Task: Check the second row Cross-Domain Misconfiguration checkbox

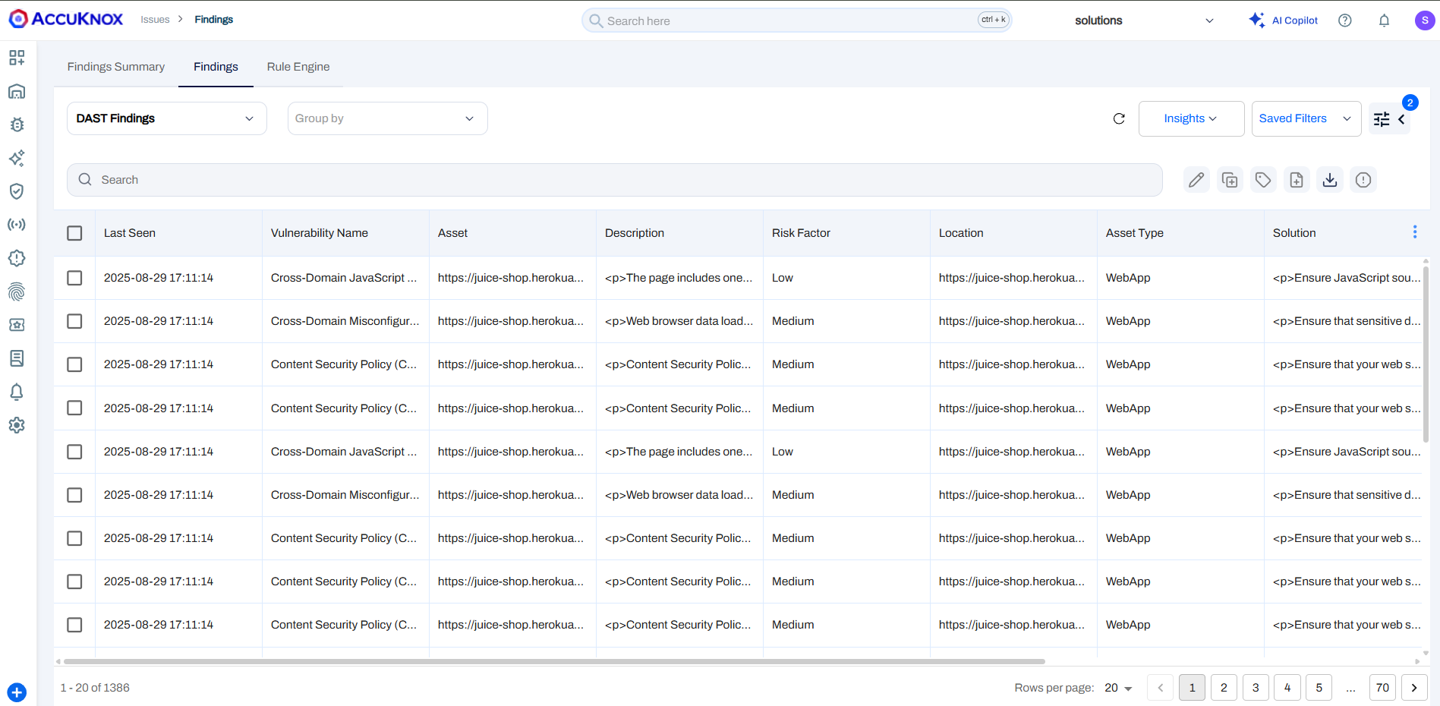Action: coord(75,321)
